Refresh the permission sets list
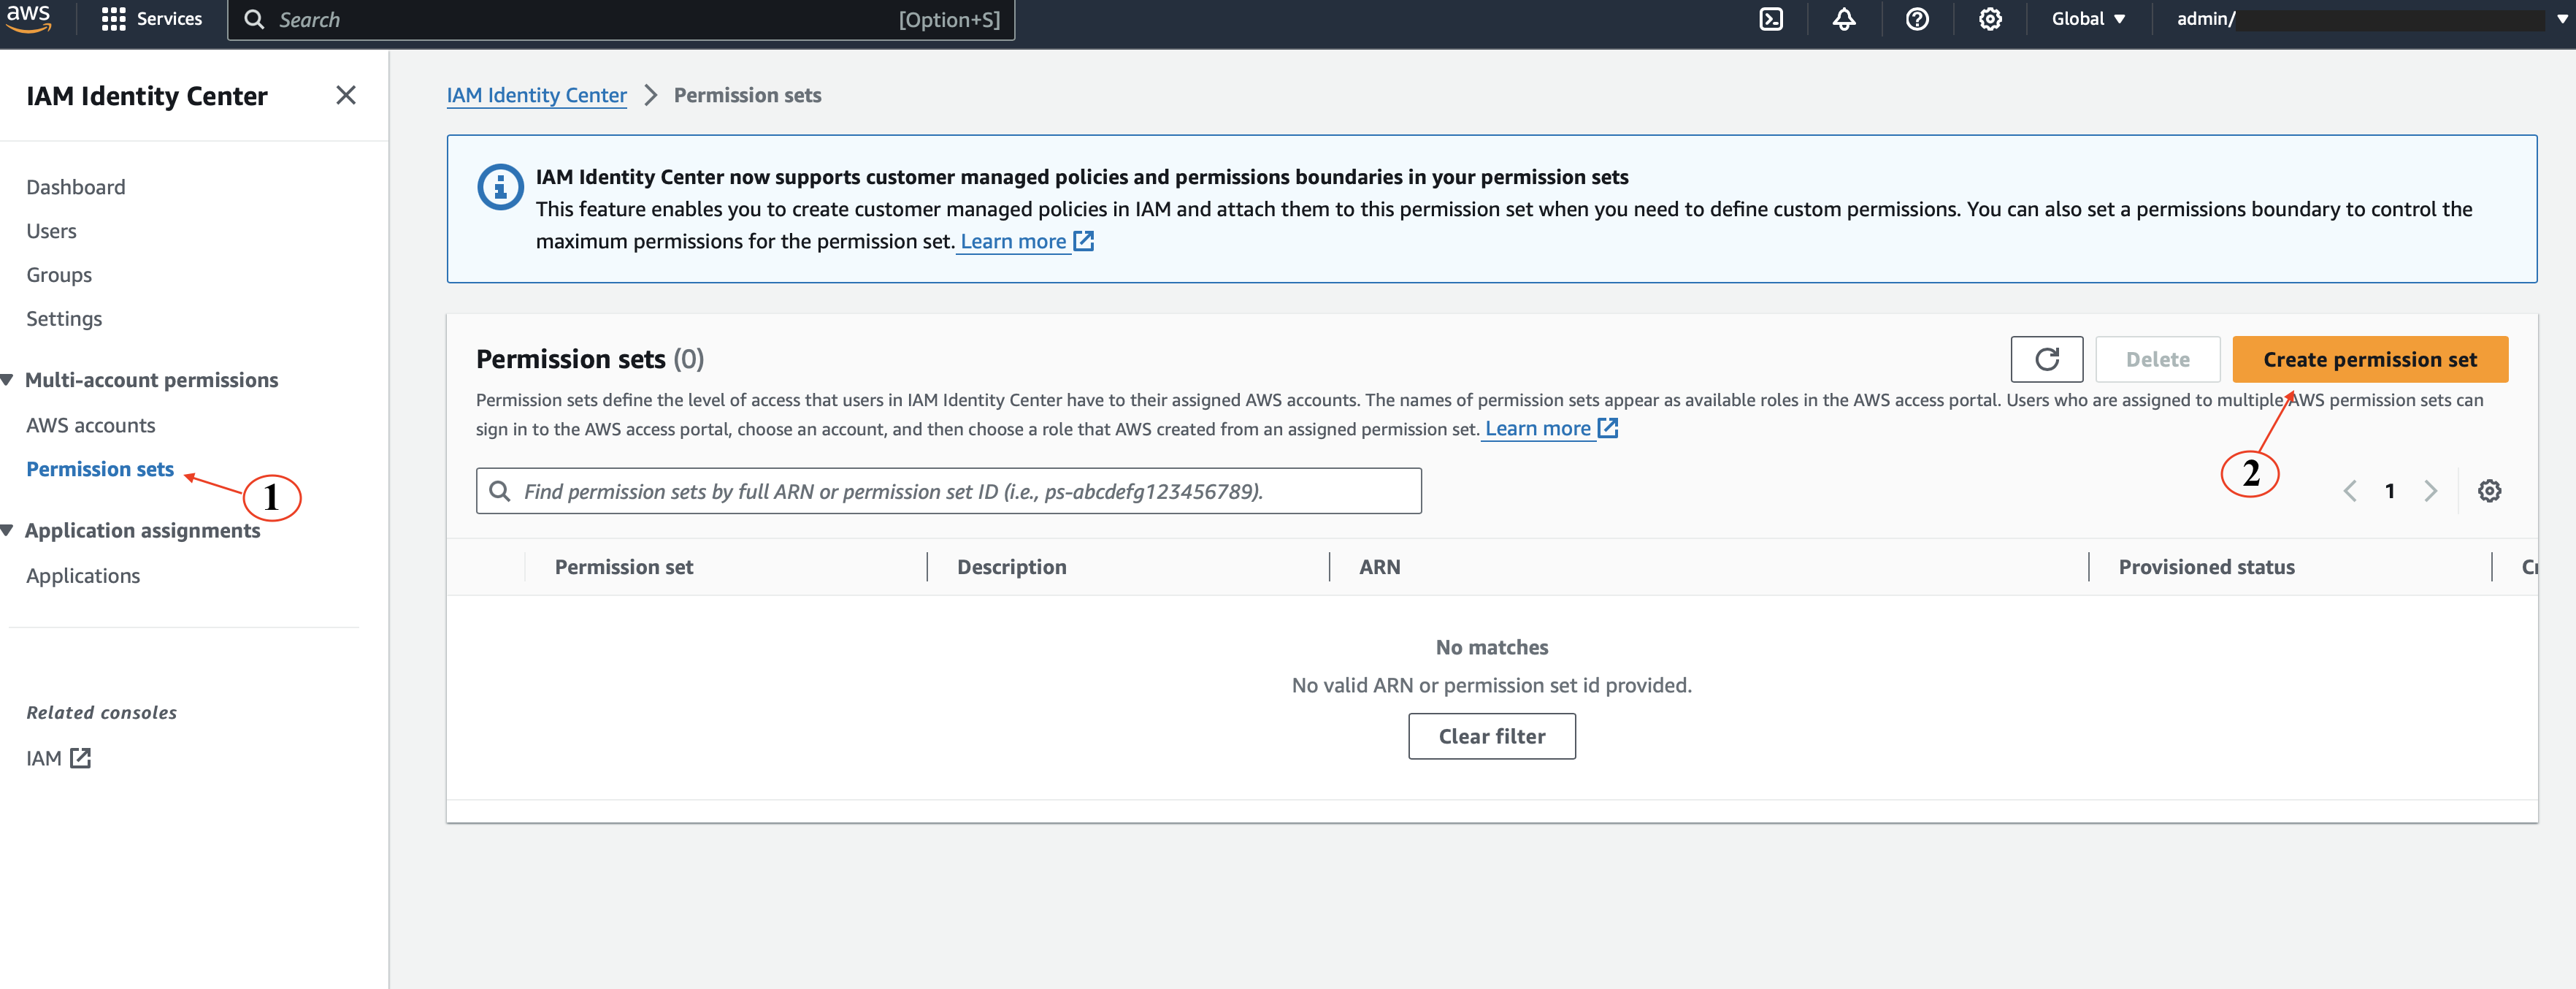Viewport: 2576px width, 989px height. pyautogui.click(x=2047, y=359)
